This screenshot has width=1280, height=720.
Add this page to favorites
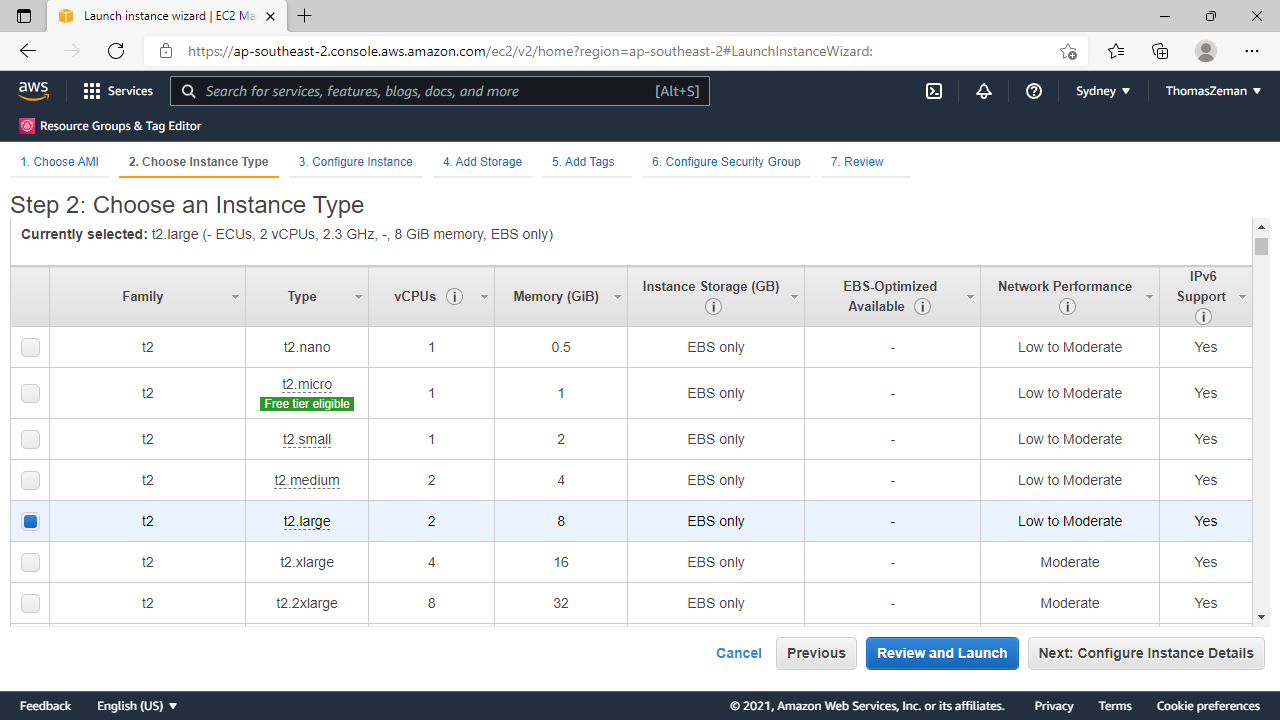click(1068, 51)
